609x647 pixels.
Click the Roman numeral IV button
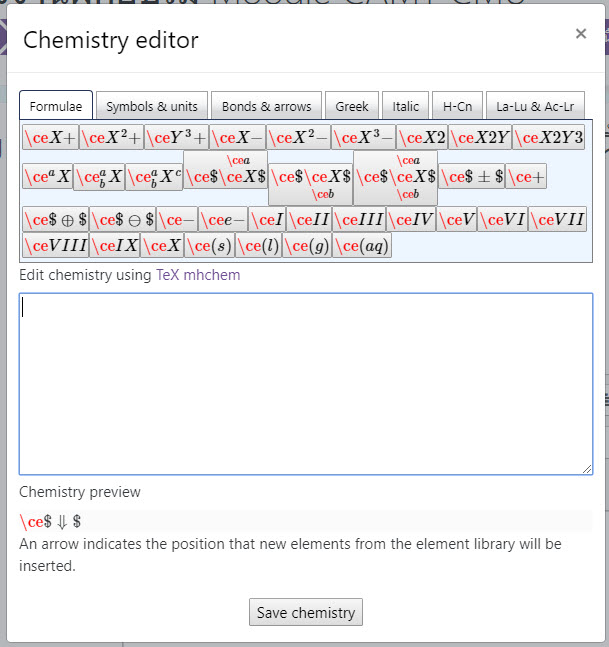click(410, 219)
